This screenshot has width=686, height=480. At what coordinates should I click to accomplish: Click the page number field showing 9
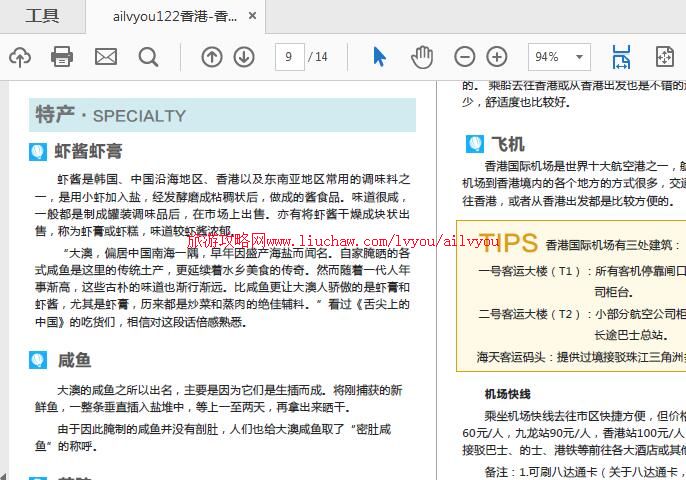coord(289,57)
